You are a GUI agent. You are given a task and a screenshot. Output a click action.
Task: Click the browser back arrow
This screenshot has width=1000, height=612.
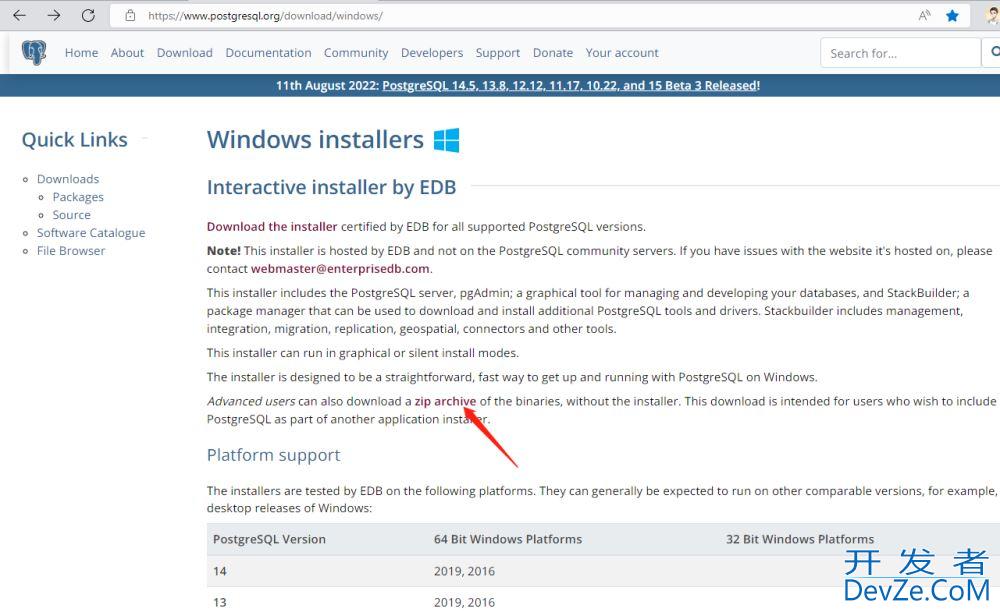19,15
